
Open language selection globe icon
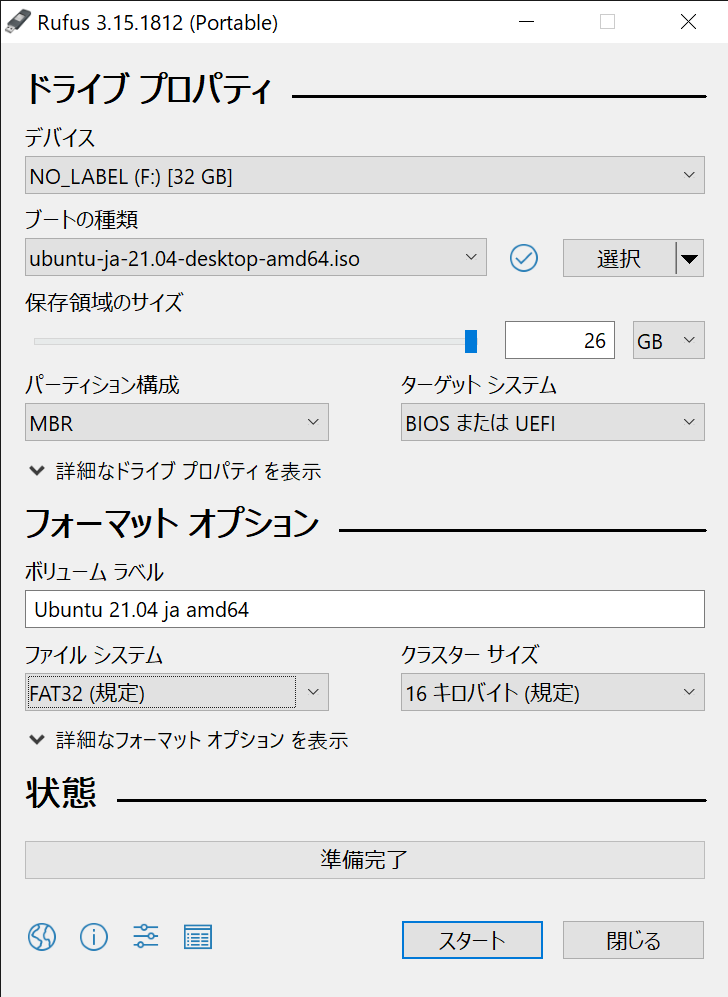(x=42, y=937)
